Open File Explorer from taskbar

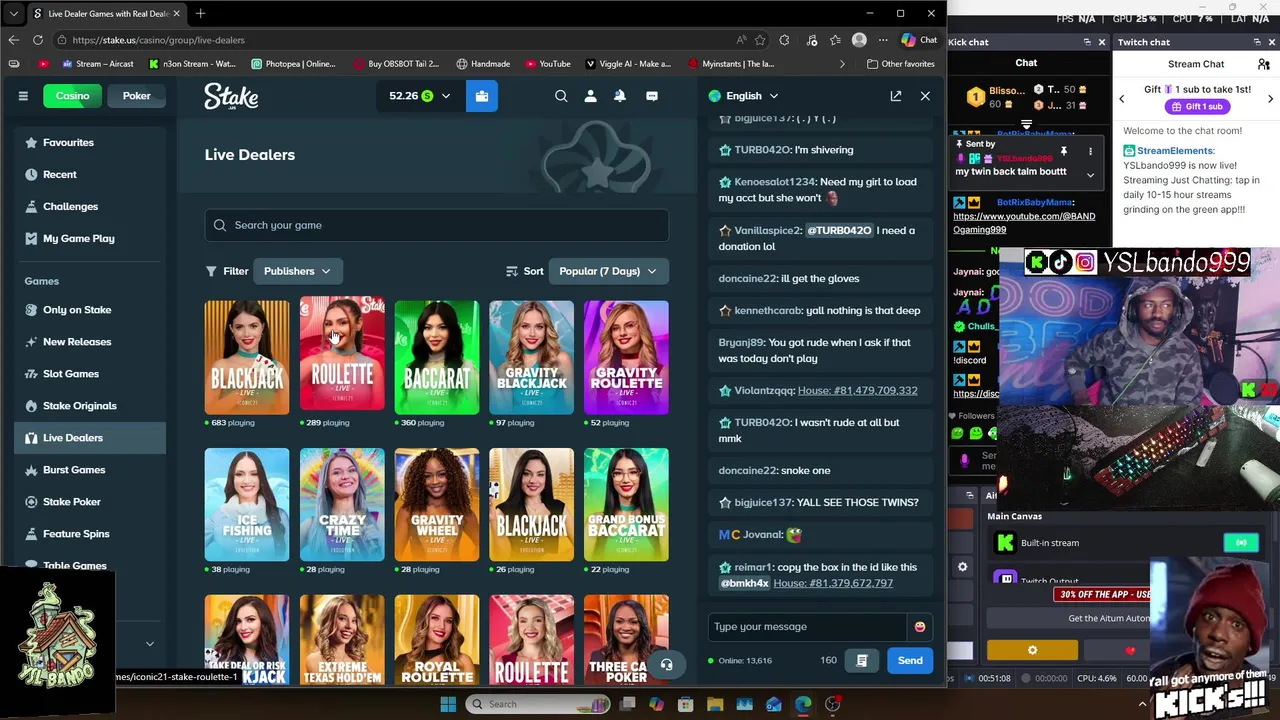click(715, 704)
